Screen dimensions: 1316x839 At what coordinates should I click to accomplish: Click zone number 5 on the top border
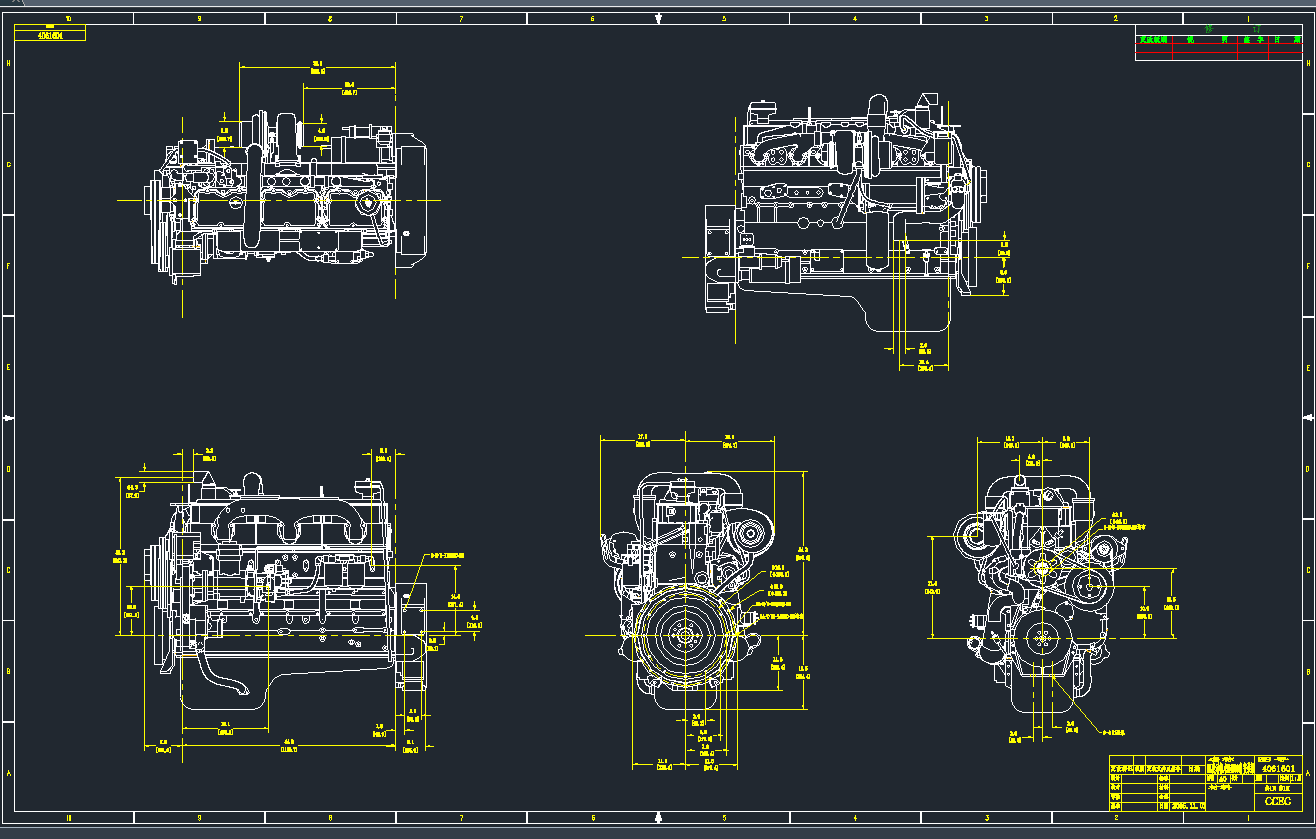point(722,16)
